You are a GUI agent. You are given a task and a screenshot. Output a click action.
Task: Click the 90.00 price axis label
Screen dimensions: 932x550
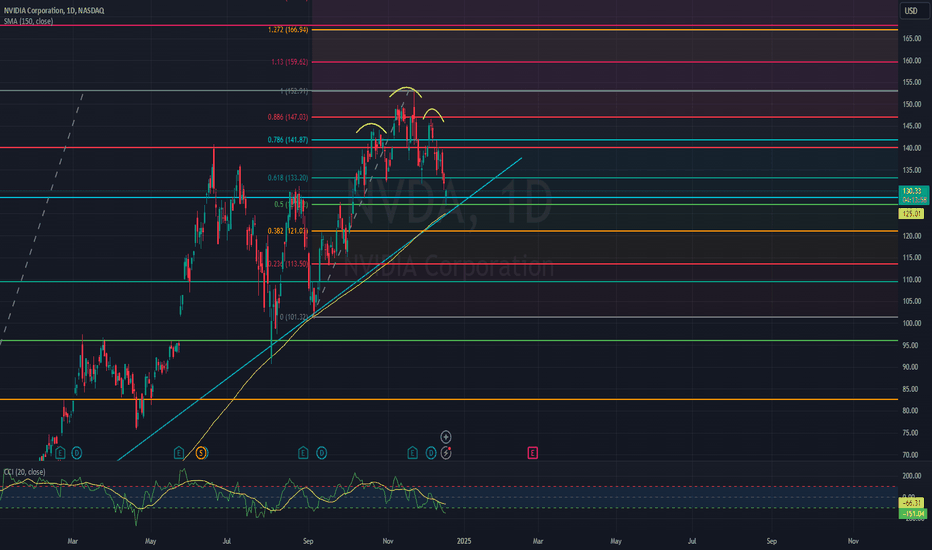[x=910, y=367]
